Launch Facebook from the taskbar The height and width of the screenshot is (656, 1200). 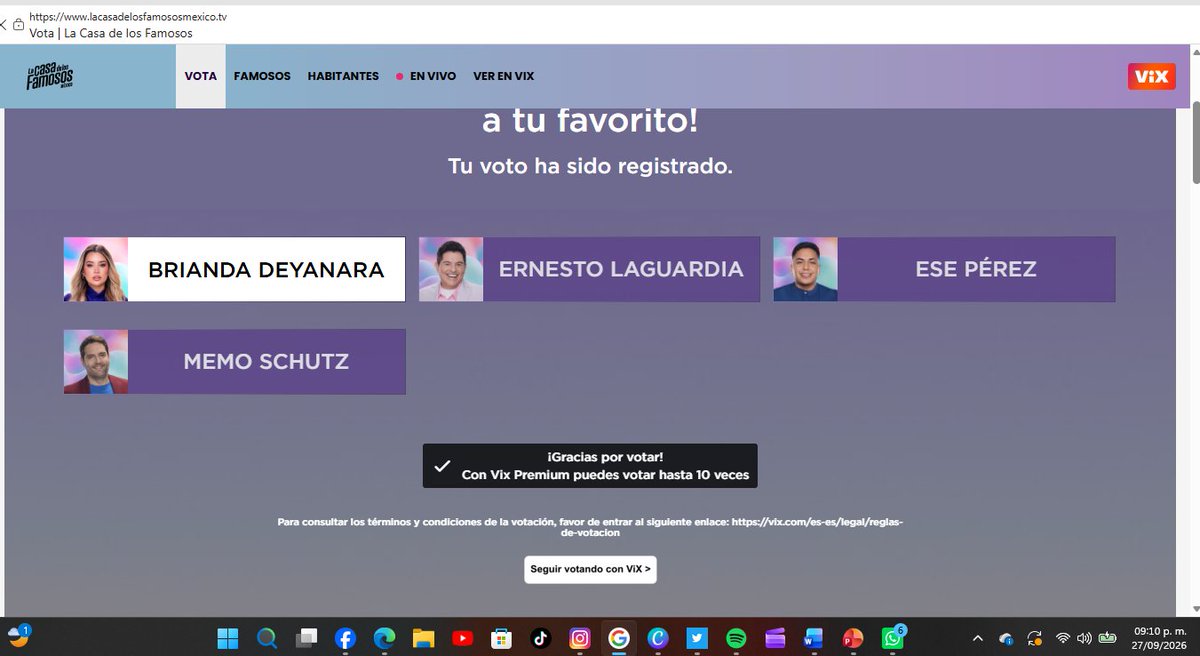pos(345,638)
